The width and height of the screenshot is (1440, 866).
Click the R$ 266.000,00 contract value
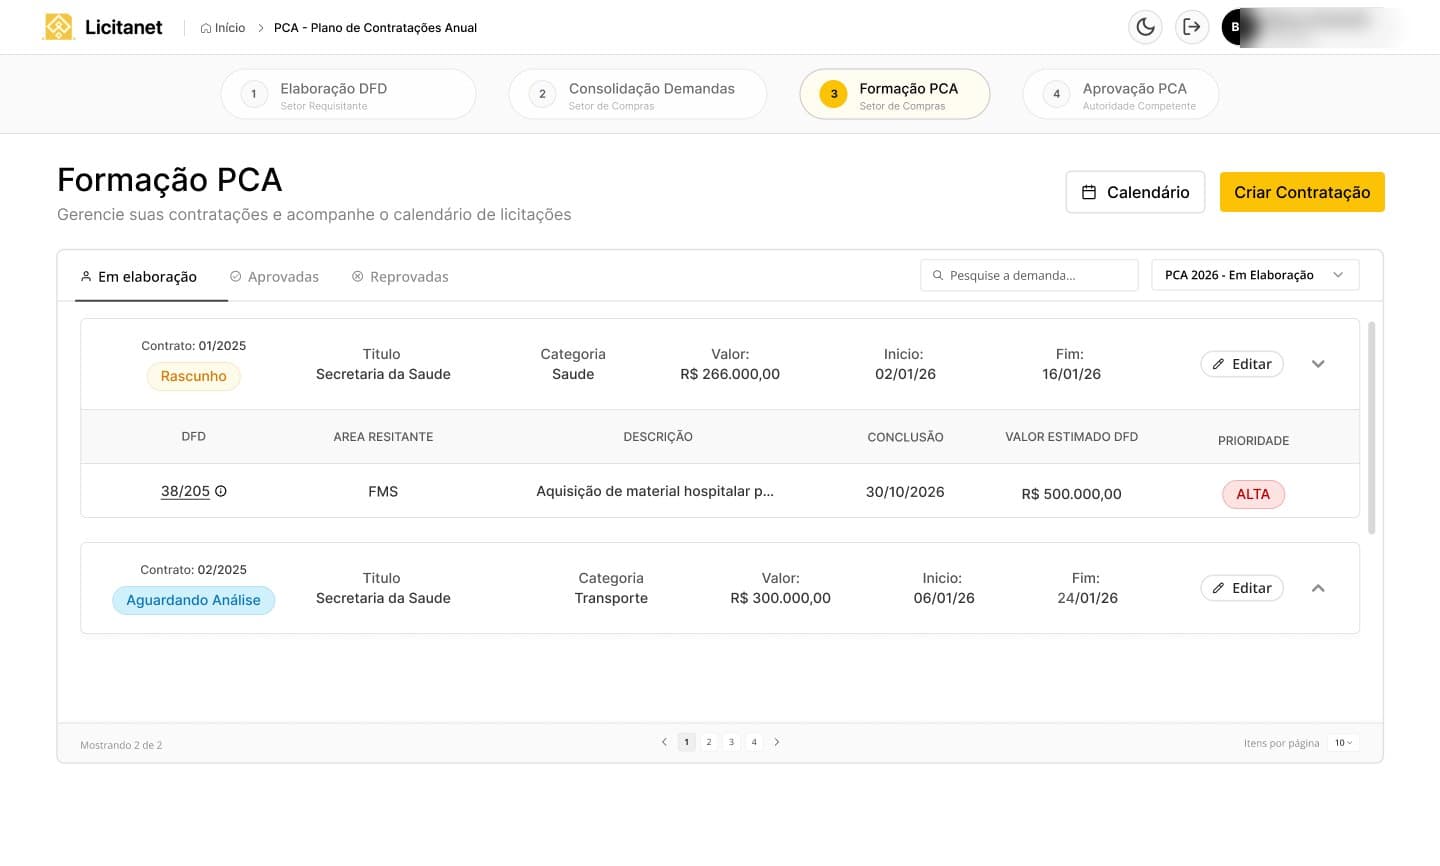pyautogui.click(x=730, y=374)
